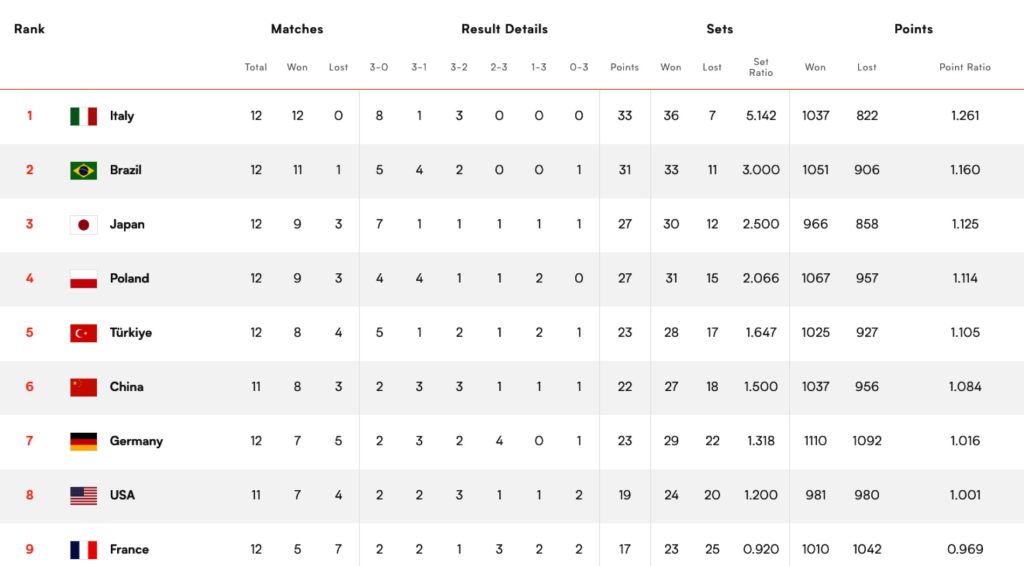This screenshot has height=566, width=1024.
Task: Click the USA flag icon
Action: [84, 495]
